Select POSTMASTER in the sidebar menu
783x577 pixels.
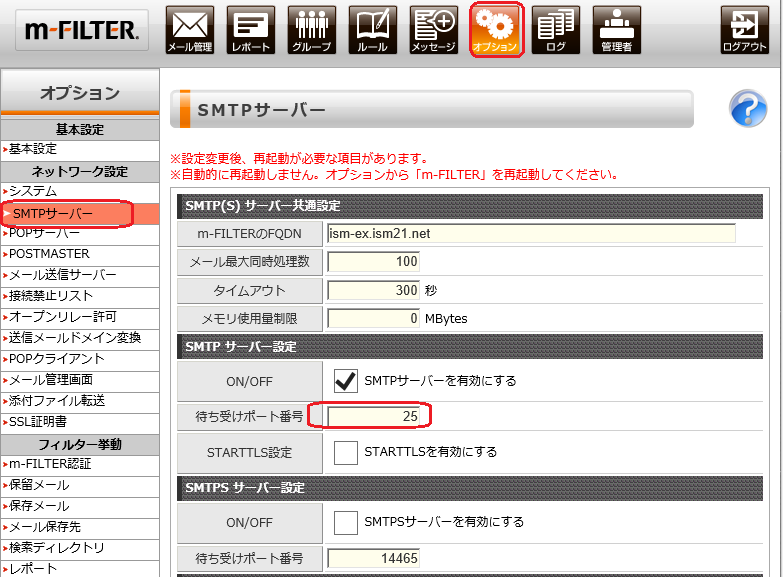click(49, 254)
